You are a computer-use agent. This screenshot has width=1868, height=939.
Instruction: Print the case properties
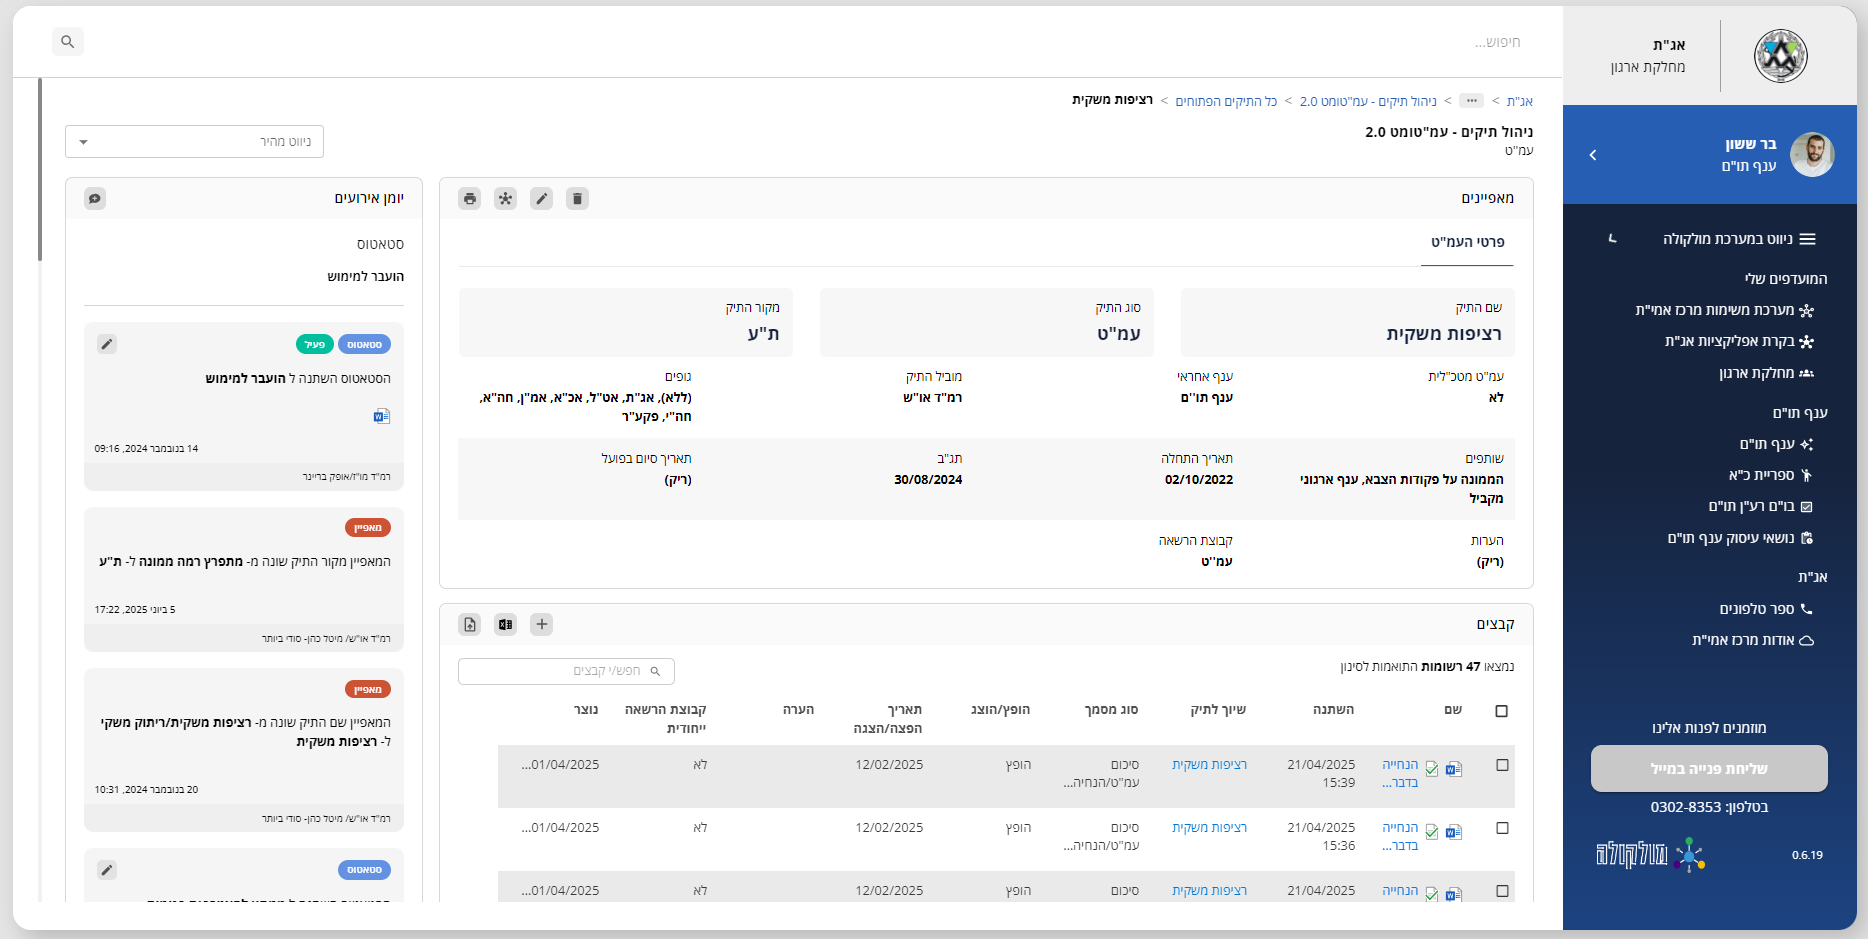click(470, 198)
